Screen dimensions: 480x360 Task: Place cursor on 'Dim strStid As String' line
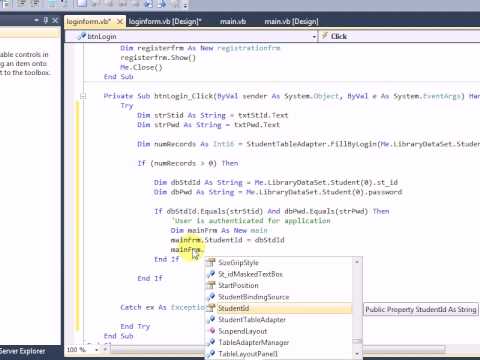click(x=212, y=115)
